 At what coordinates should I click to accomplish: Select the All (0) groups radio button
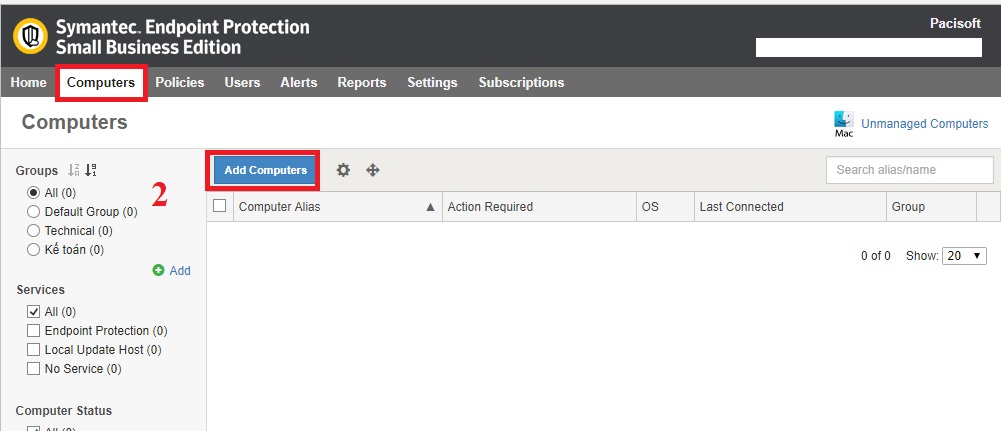point(33,192)
